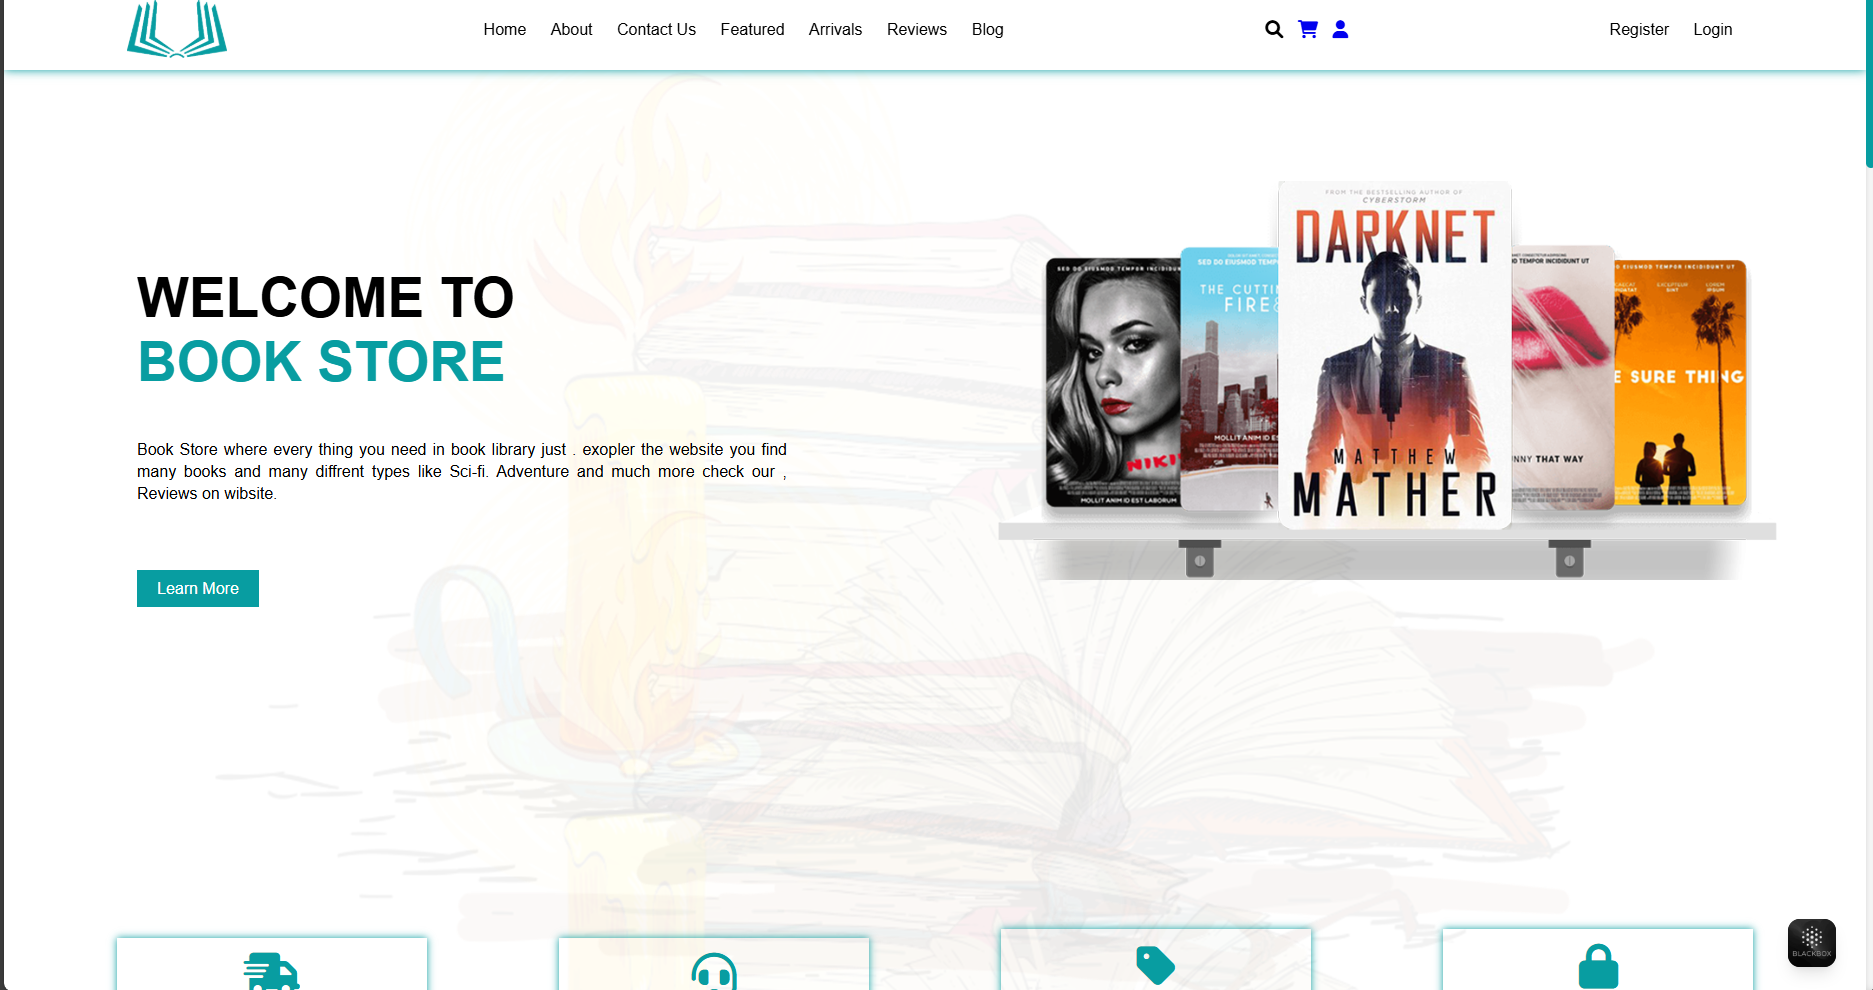Click the Learn More button
This screenshot has width=1873, height=990.
198,588
